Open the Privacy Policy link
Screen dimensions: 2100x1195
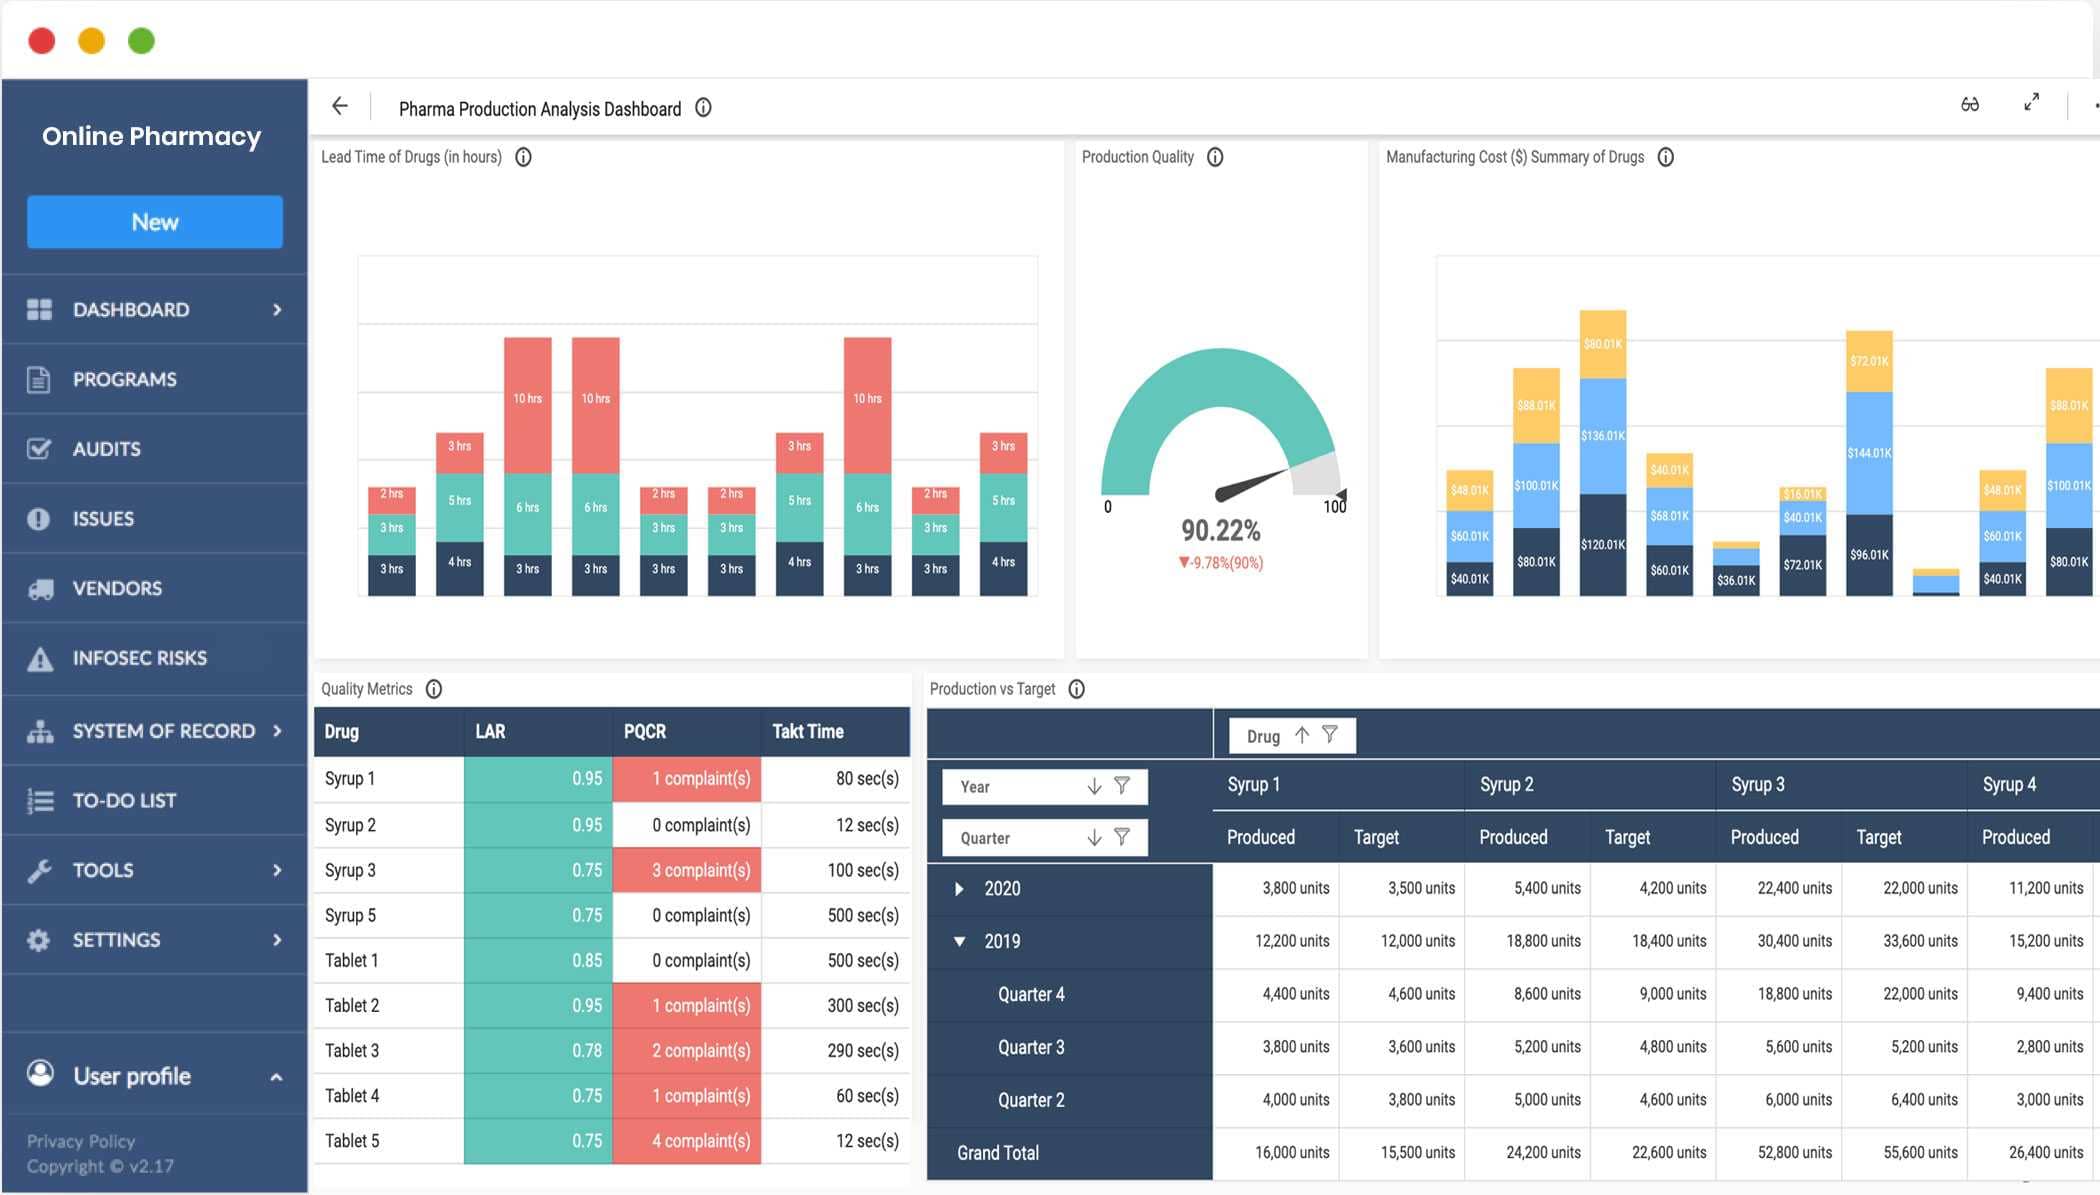(80, 1141)
